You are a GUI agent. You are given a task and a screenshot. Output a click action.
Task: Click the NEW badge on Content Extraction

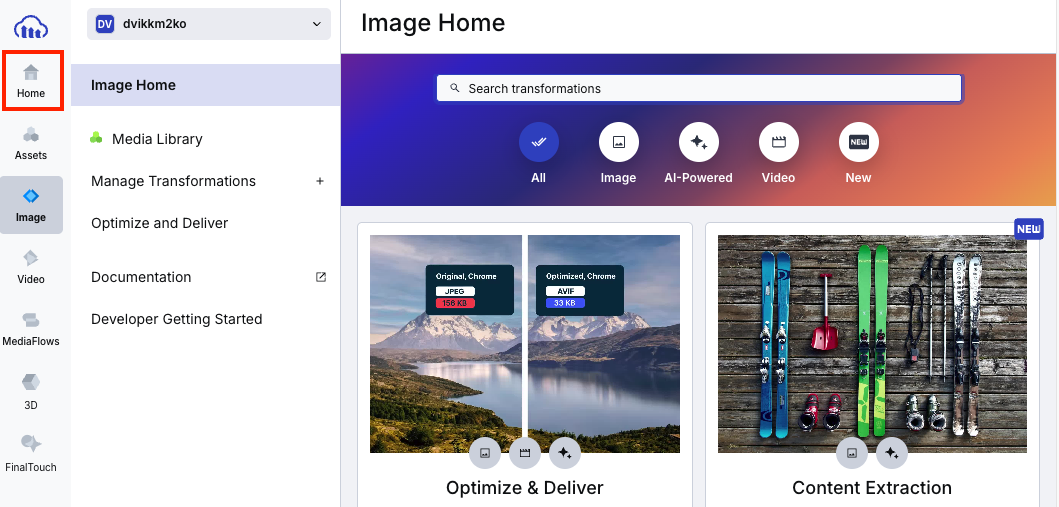[x=1029, y=229]
